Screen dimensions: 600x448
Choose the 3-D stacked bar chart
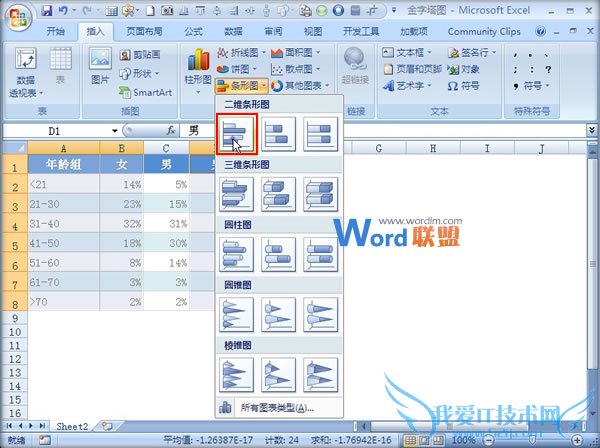pyautogui.click(x=278, y=194)
